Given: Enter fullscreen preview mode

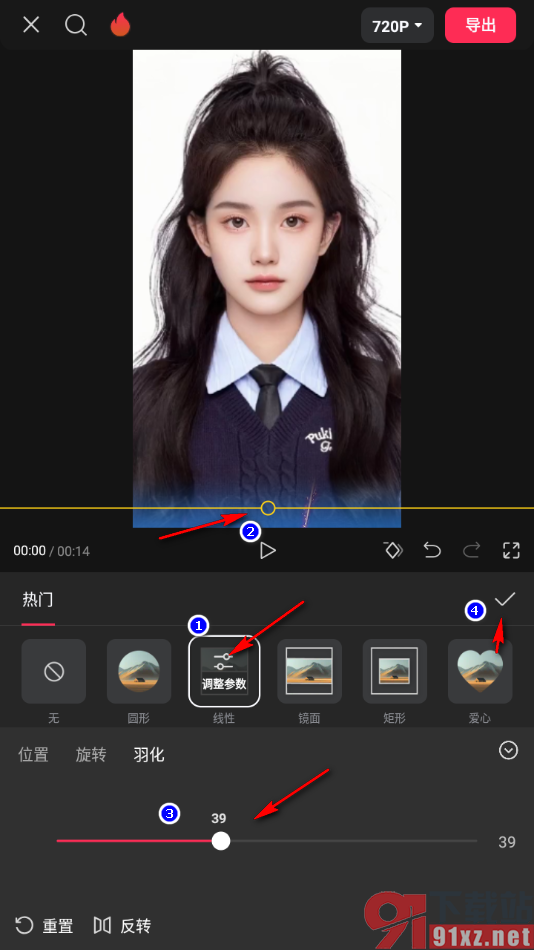Looking at the screenshot, I should click(x=512, y=550).
